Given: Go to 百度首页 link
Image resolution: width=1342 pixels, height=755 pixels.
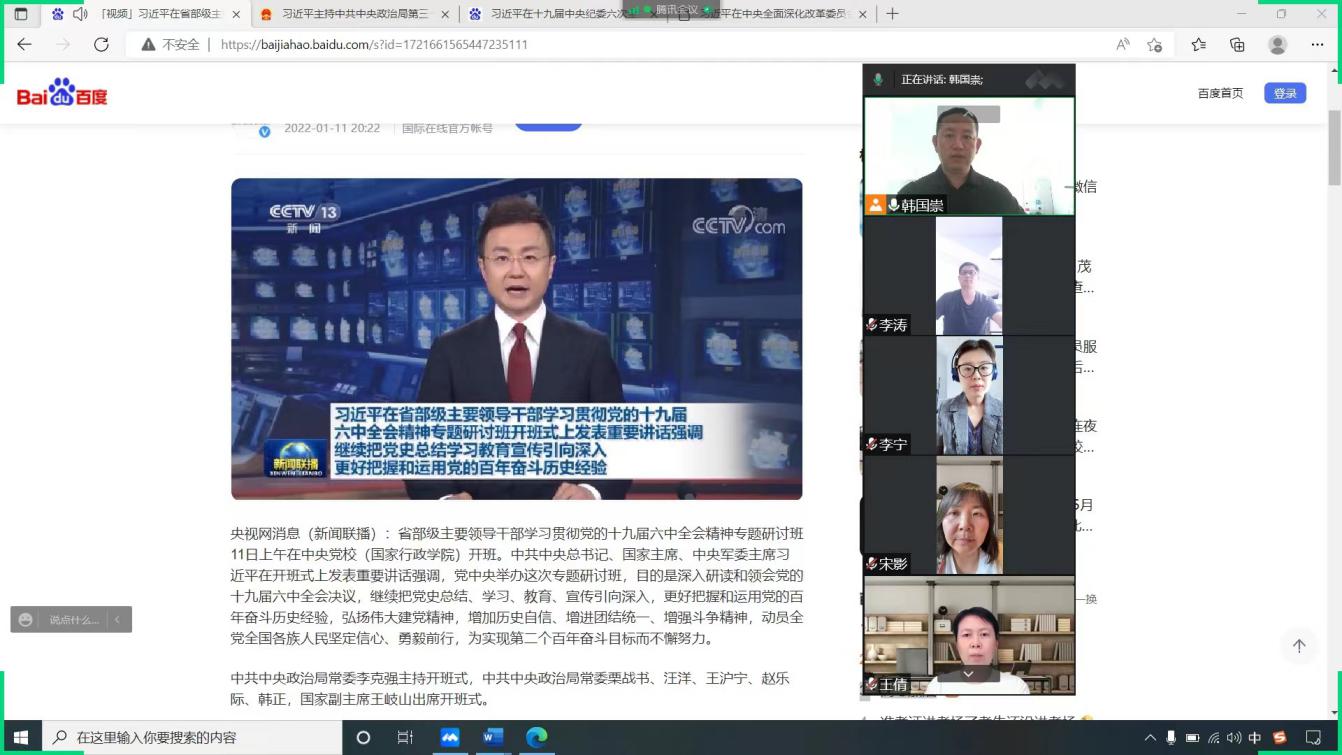Looking at the screenshot, I should tap(1220, 93).
